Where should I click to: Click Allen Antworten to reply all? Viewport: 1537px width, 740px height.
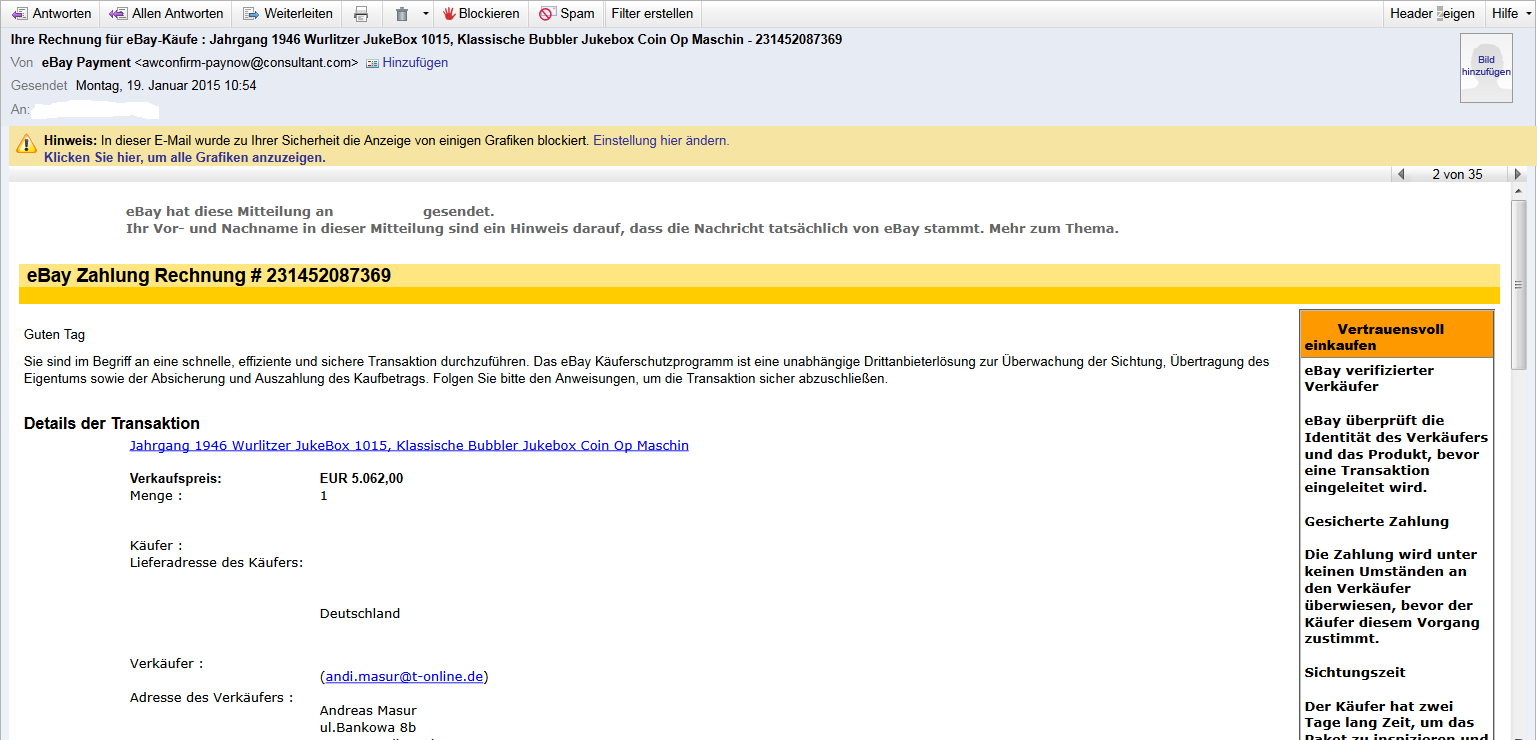coord(166,14)
